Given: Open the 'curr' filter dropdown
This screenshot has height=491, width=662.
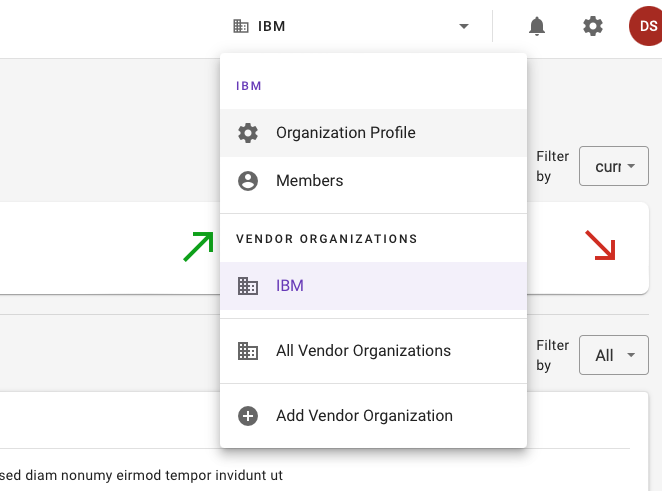Looking at the screenshot, I should (614, 166).
